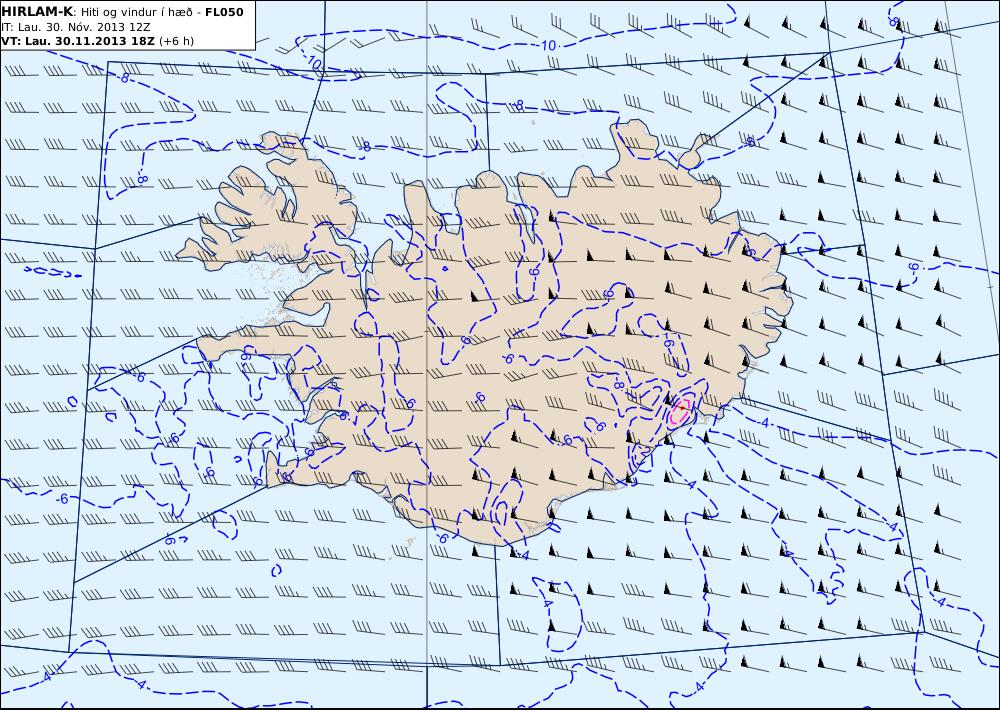This screenshot has width=1000, height=710.
Task: Click the "HIRLAM-K" title text
Action: [x=37, y=12]
